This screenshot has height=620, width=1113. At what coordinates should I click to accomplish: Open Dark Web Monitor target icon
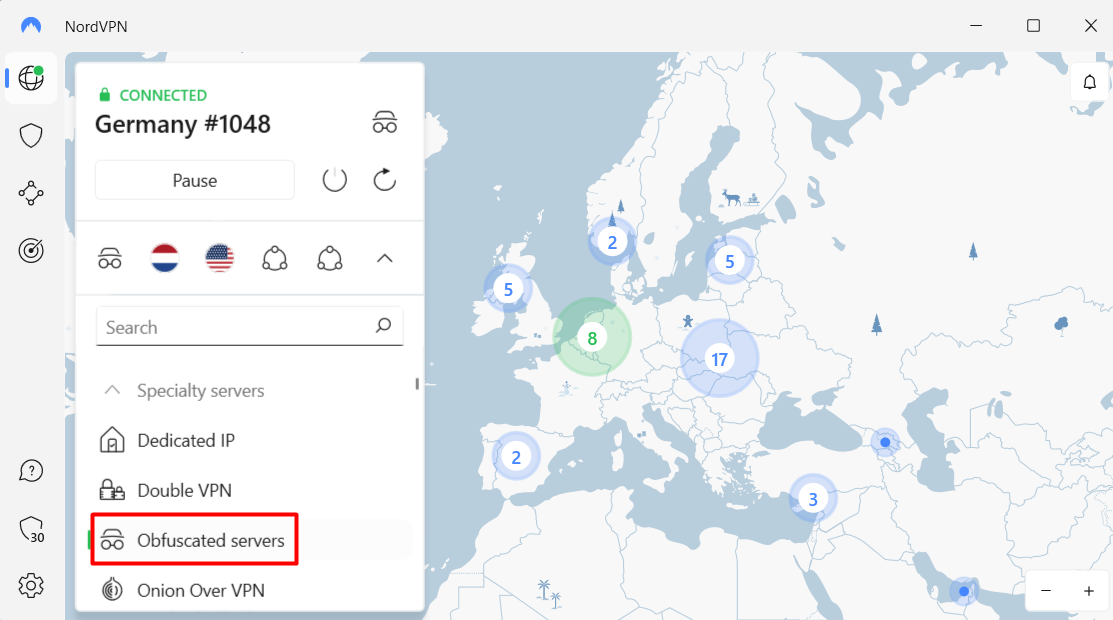[x=31, y=251]
